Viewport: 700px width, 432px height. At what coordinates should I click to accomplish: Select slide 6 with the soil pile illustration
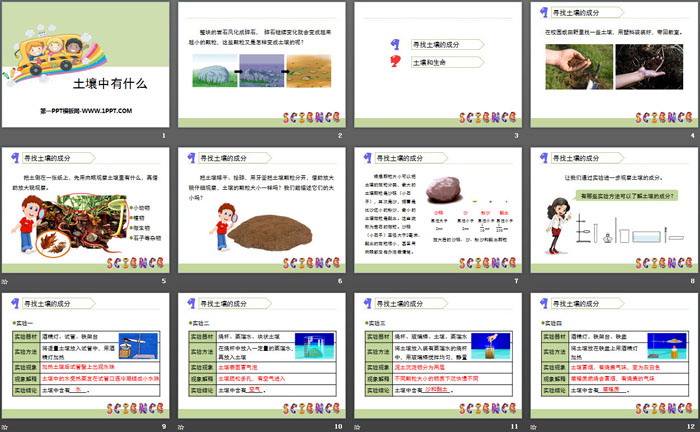(x=262, y=210)
